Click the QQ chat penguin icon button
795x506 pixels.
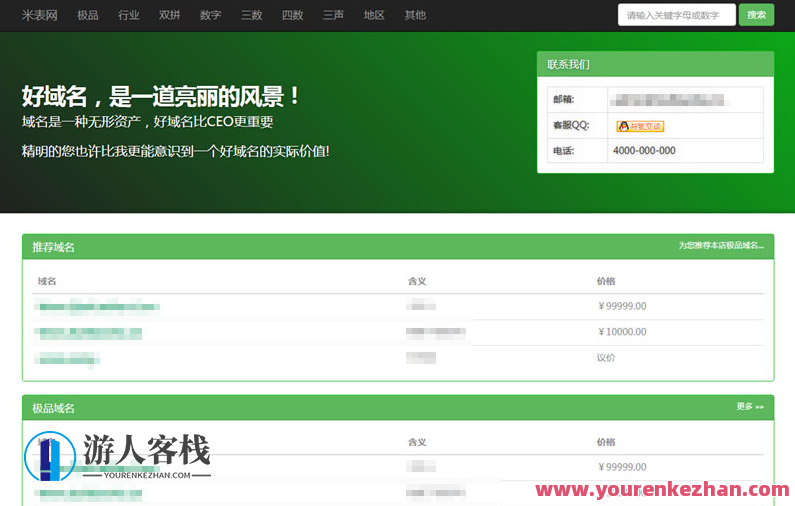[640, 126]
